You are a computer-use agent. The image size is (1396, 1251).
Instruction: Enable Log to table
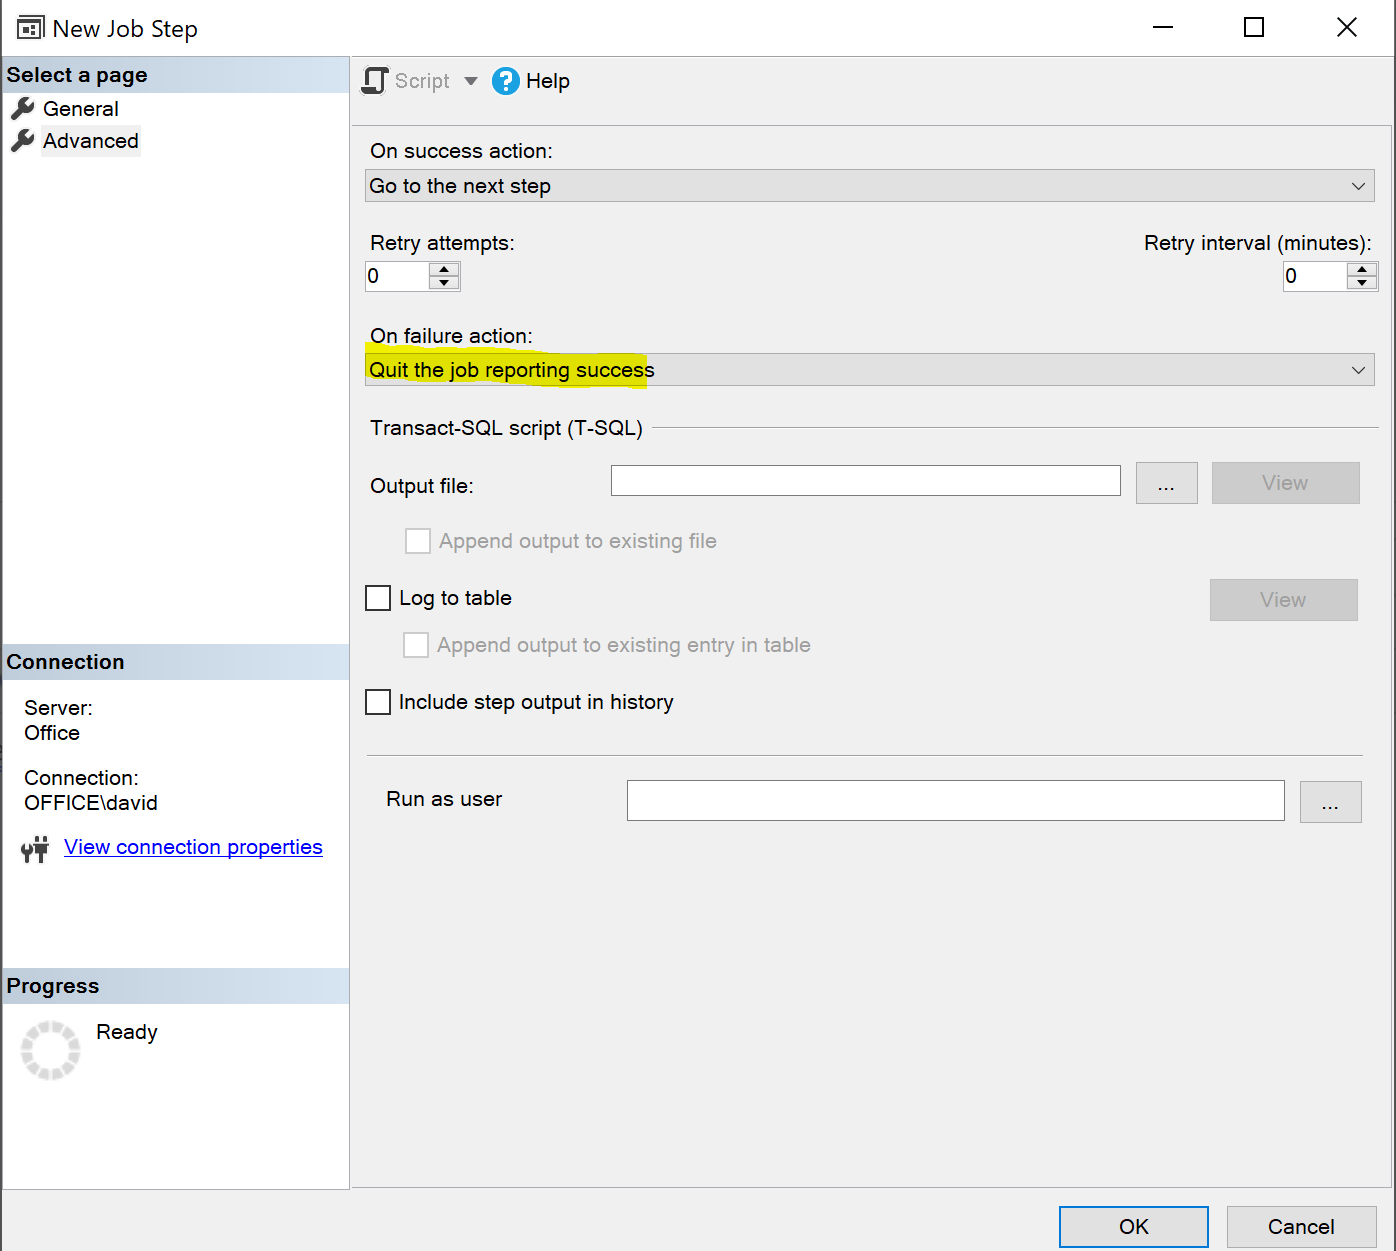(x=377, y=597)
